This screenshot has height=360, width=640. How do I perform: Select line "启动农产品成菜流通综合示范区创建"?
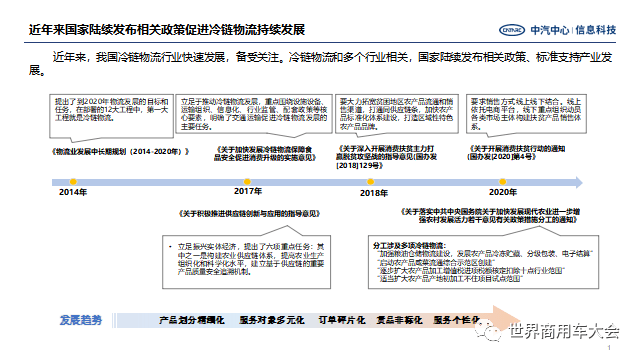[436, 262]
